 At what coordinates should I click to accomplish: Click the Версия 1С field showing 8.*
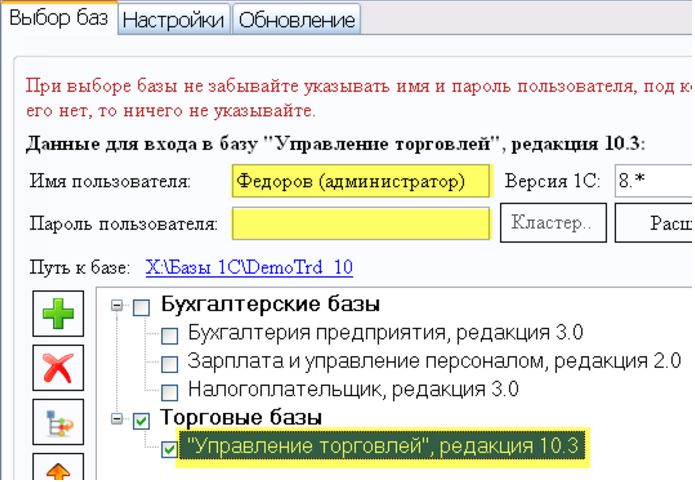[654, 180]
